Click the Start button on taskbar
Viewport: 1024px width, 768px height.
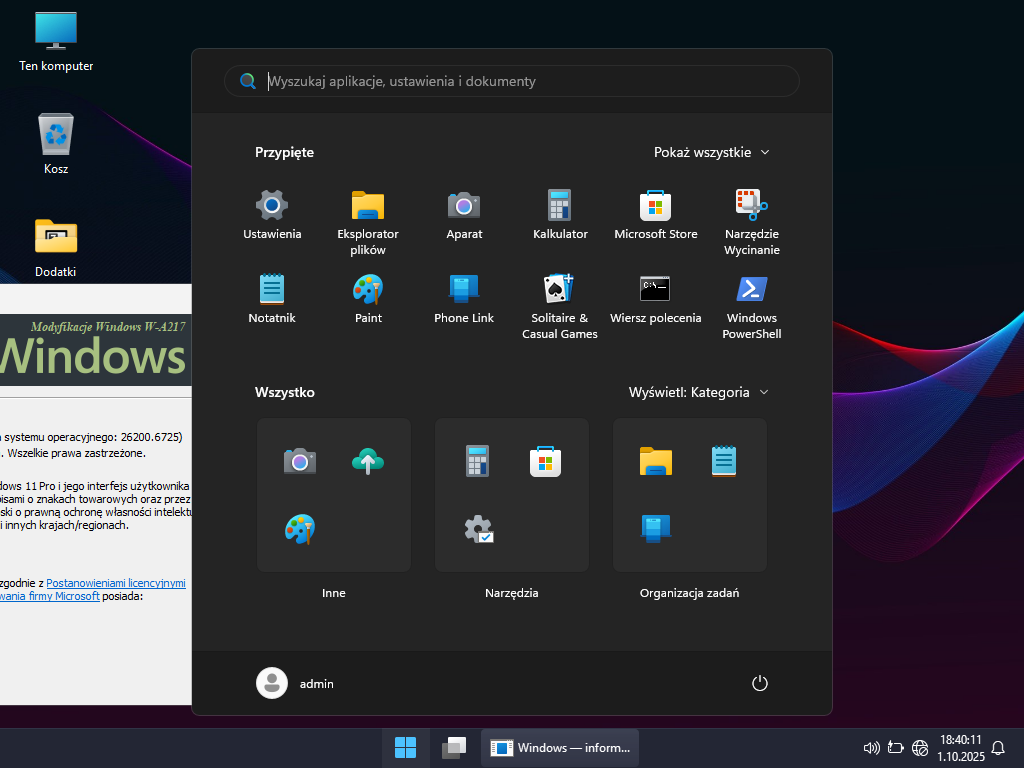pyautogui.click(x=406, y=747)
